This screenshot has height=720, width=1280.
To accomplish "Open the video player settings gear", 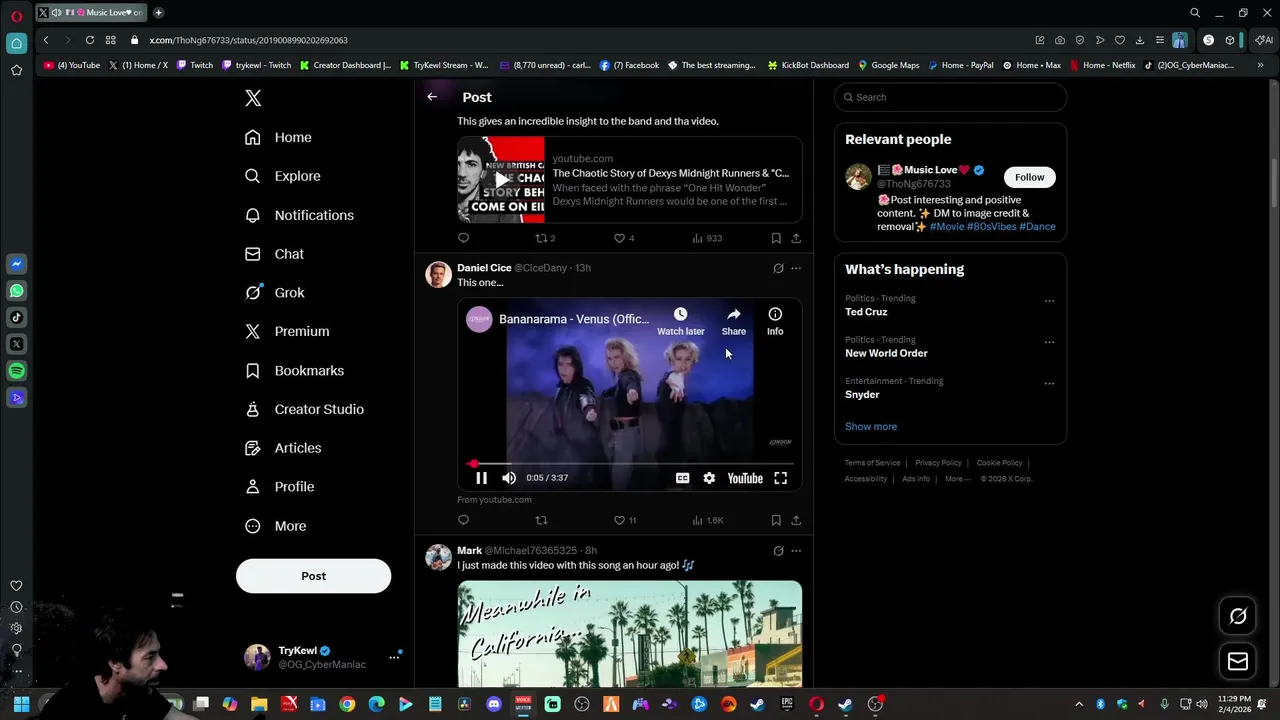I will (x=709, y=478).
